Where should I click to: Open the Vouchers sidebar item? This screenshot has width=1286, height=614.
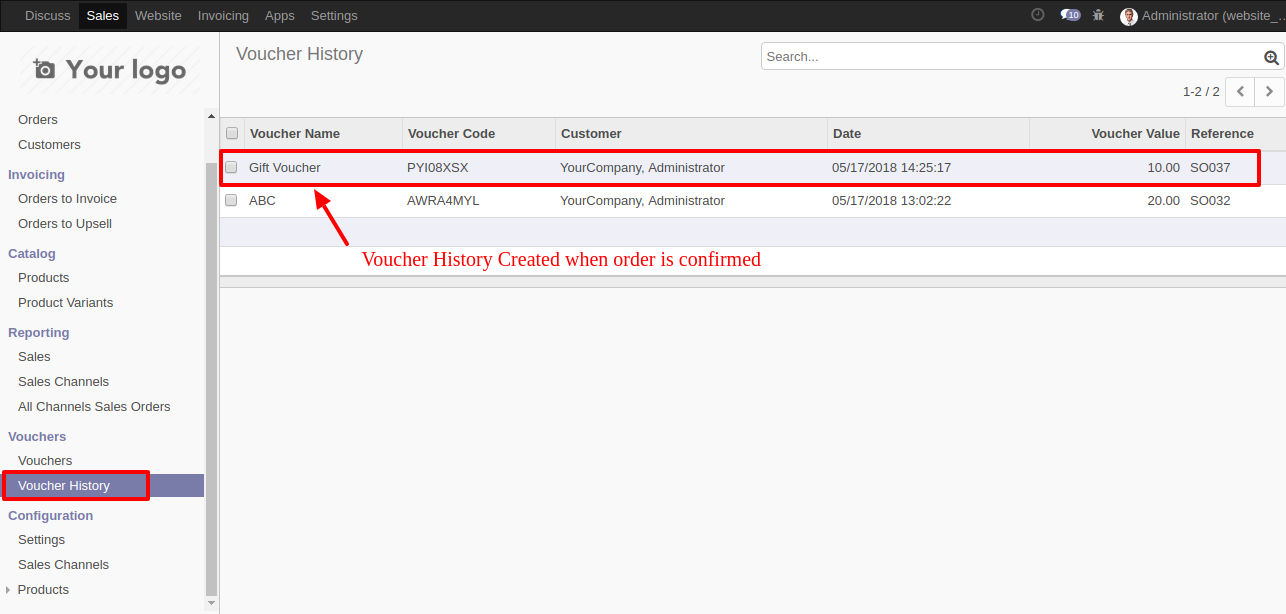click(x=45, y=460)
